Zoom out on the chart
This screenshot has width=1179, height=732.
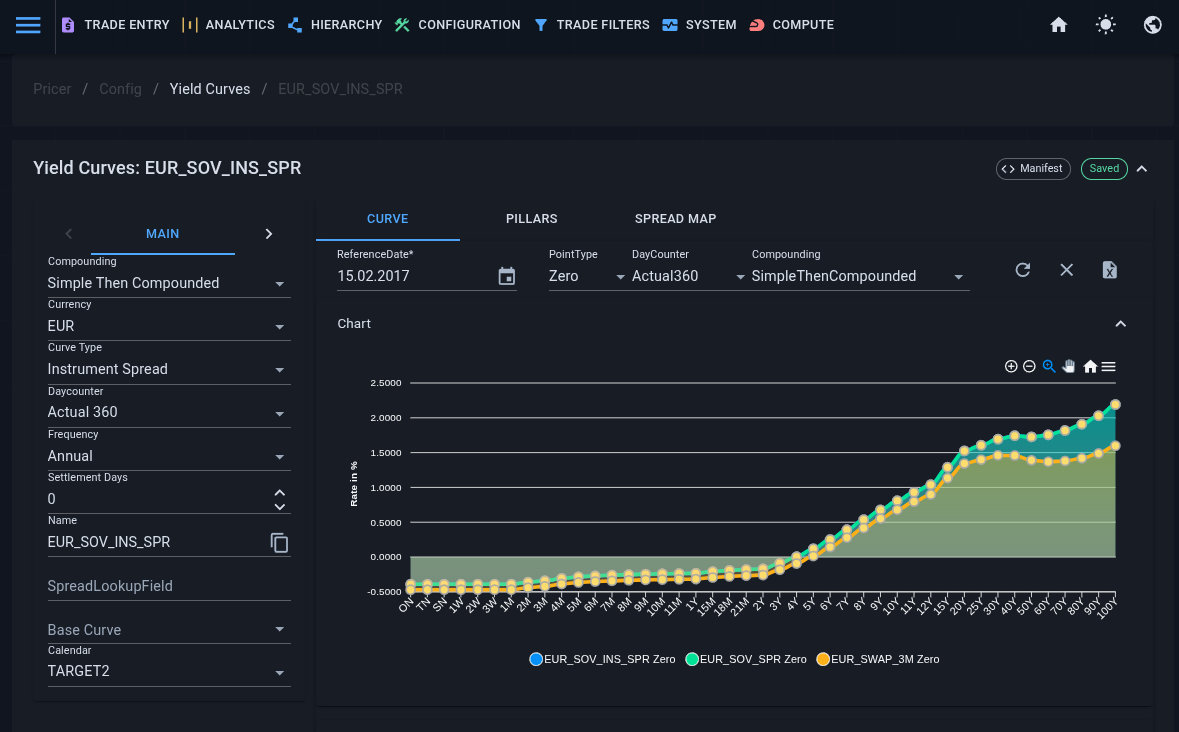tap(1029, 366)
